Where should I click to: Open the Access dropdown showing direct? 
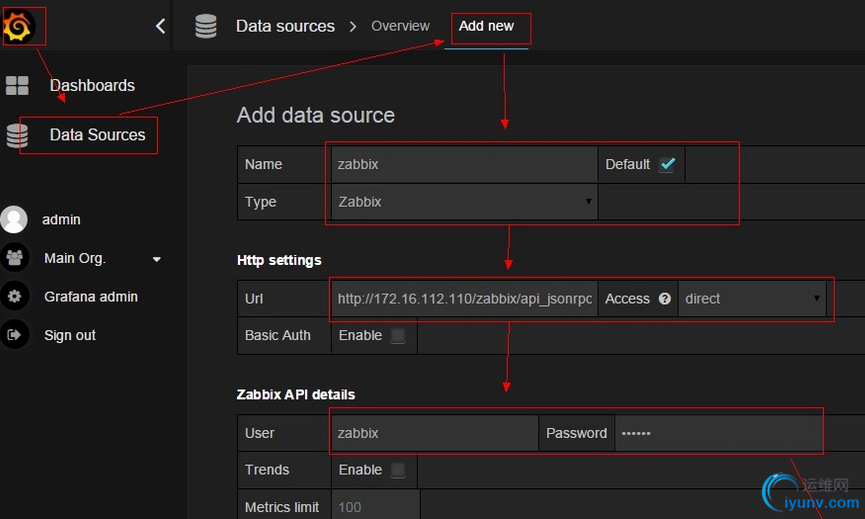pos(752,298)
